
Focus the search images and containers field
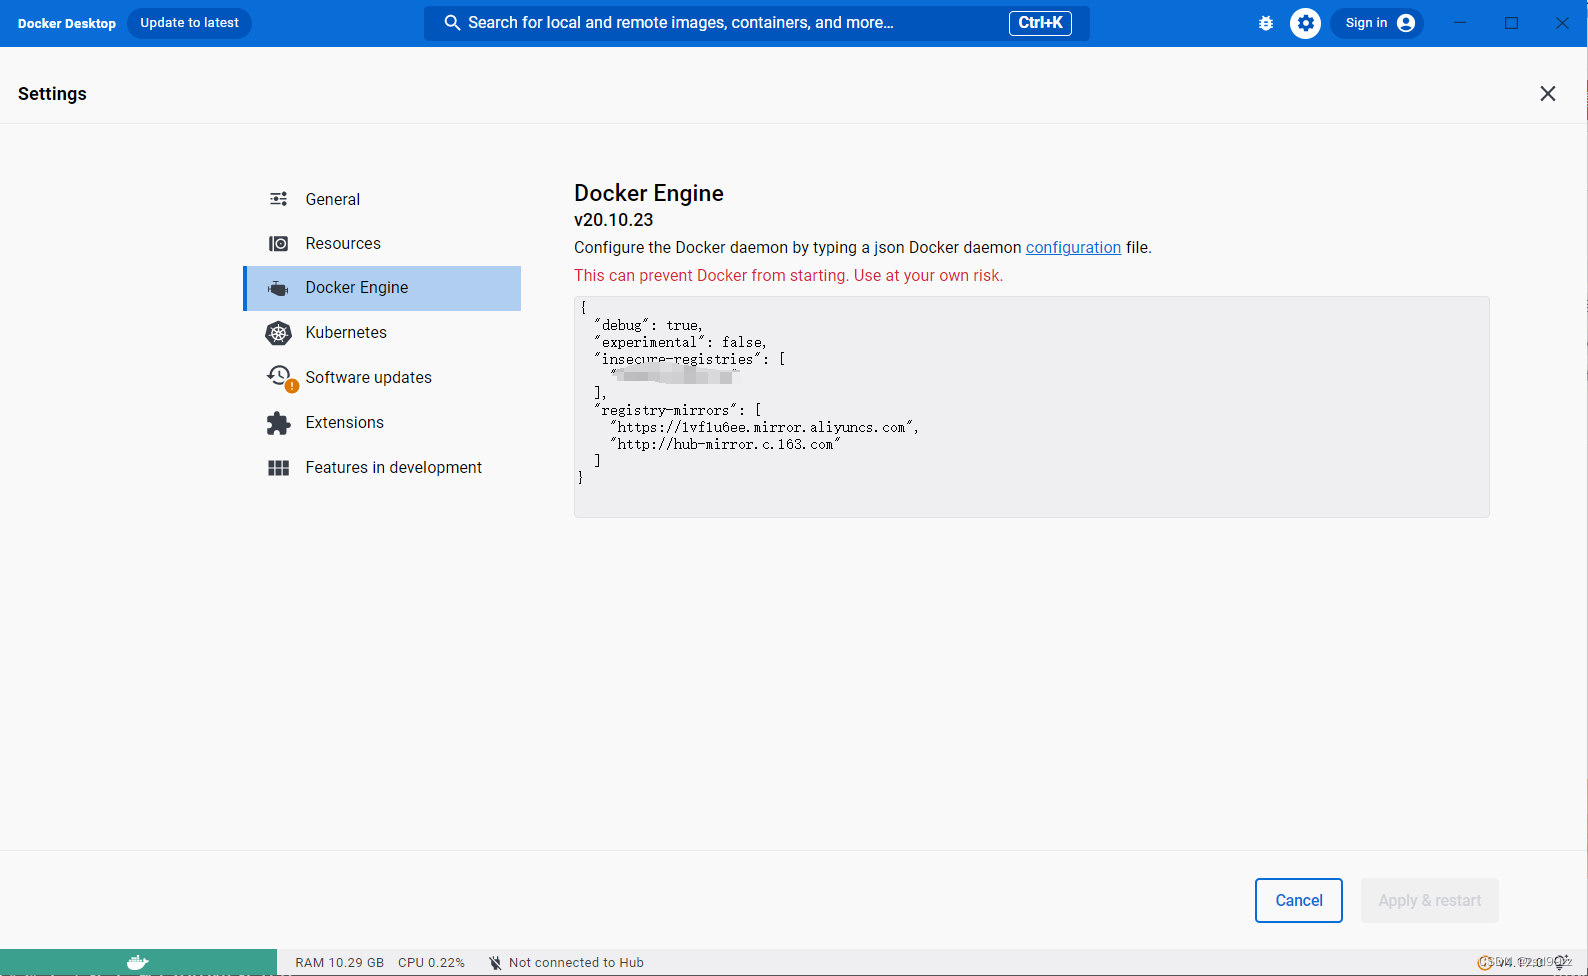click(x=757, y=23)
